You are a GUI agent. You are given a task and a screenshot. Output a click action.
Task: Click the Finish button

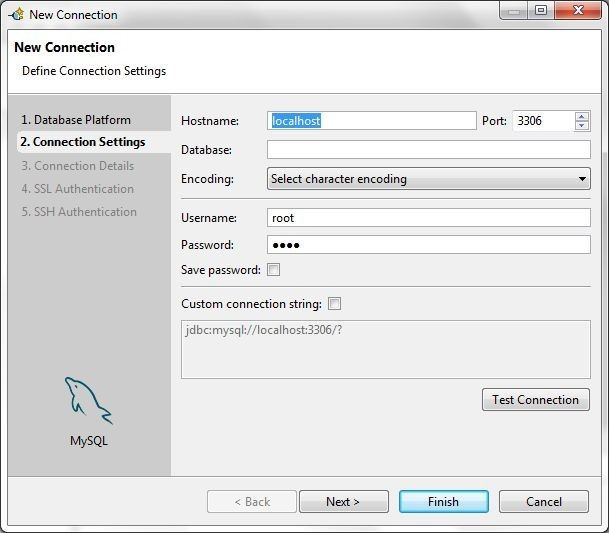pyautogui.click(x=444, y=502)
